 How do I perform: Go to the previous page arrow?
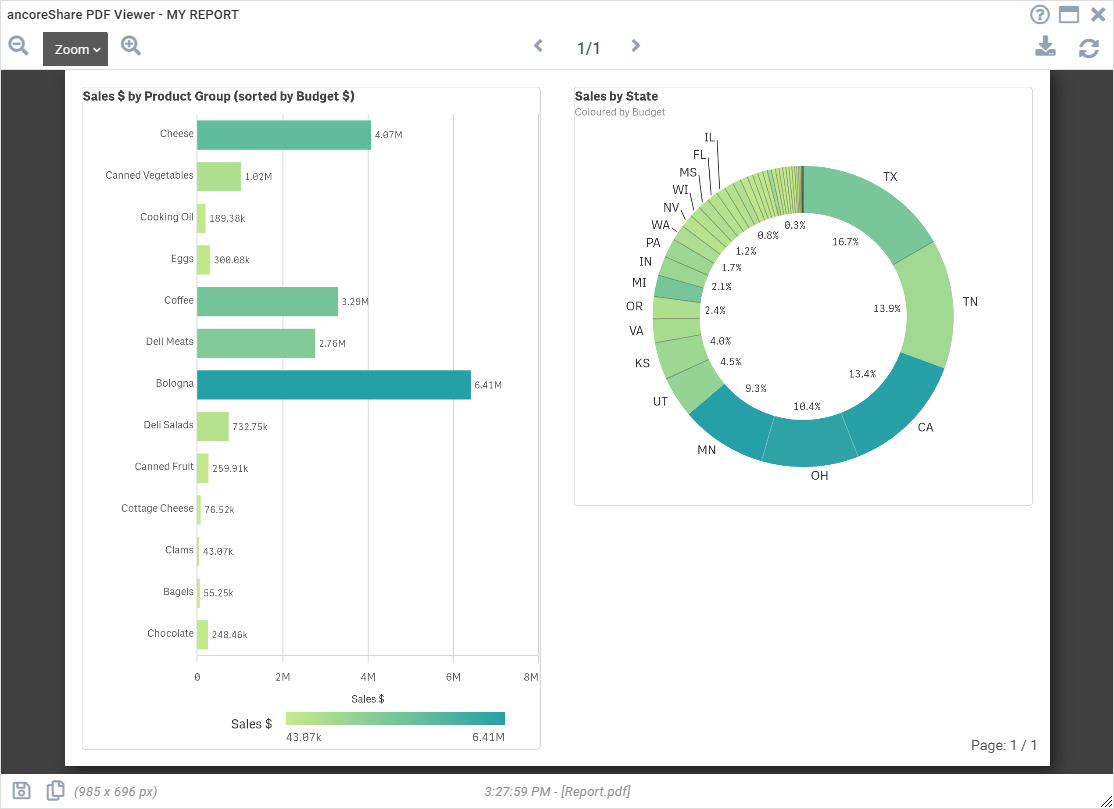tap(539, 46)
